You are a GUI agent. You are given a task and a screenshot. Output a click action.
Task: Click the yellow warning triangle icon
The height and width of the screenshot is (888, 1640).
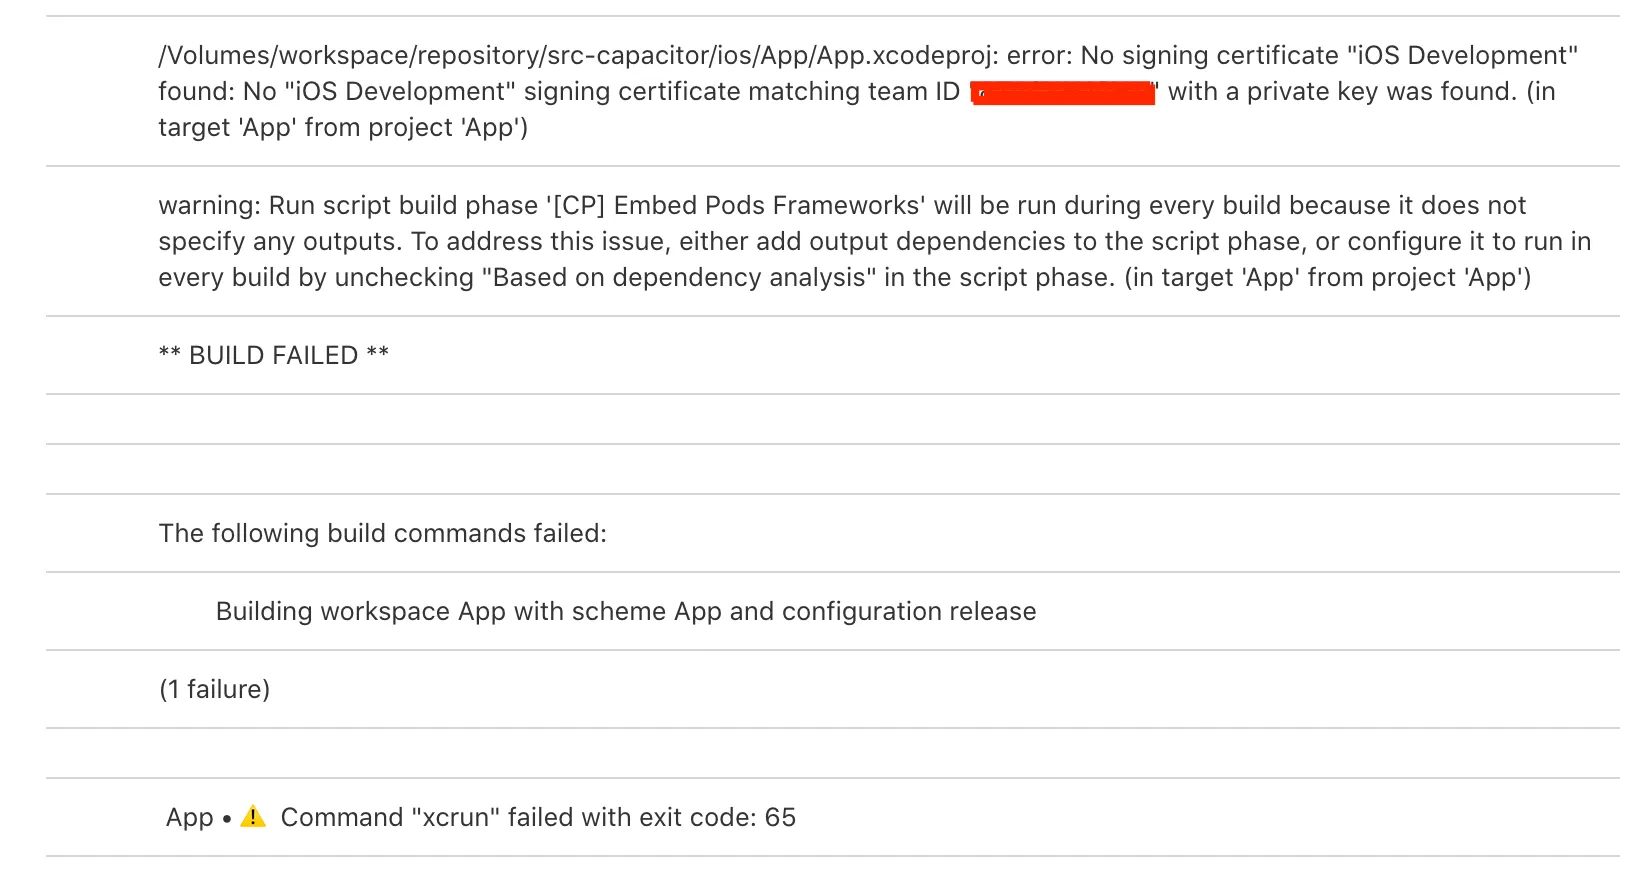(253, 817)
